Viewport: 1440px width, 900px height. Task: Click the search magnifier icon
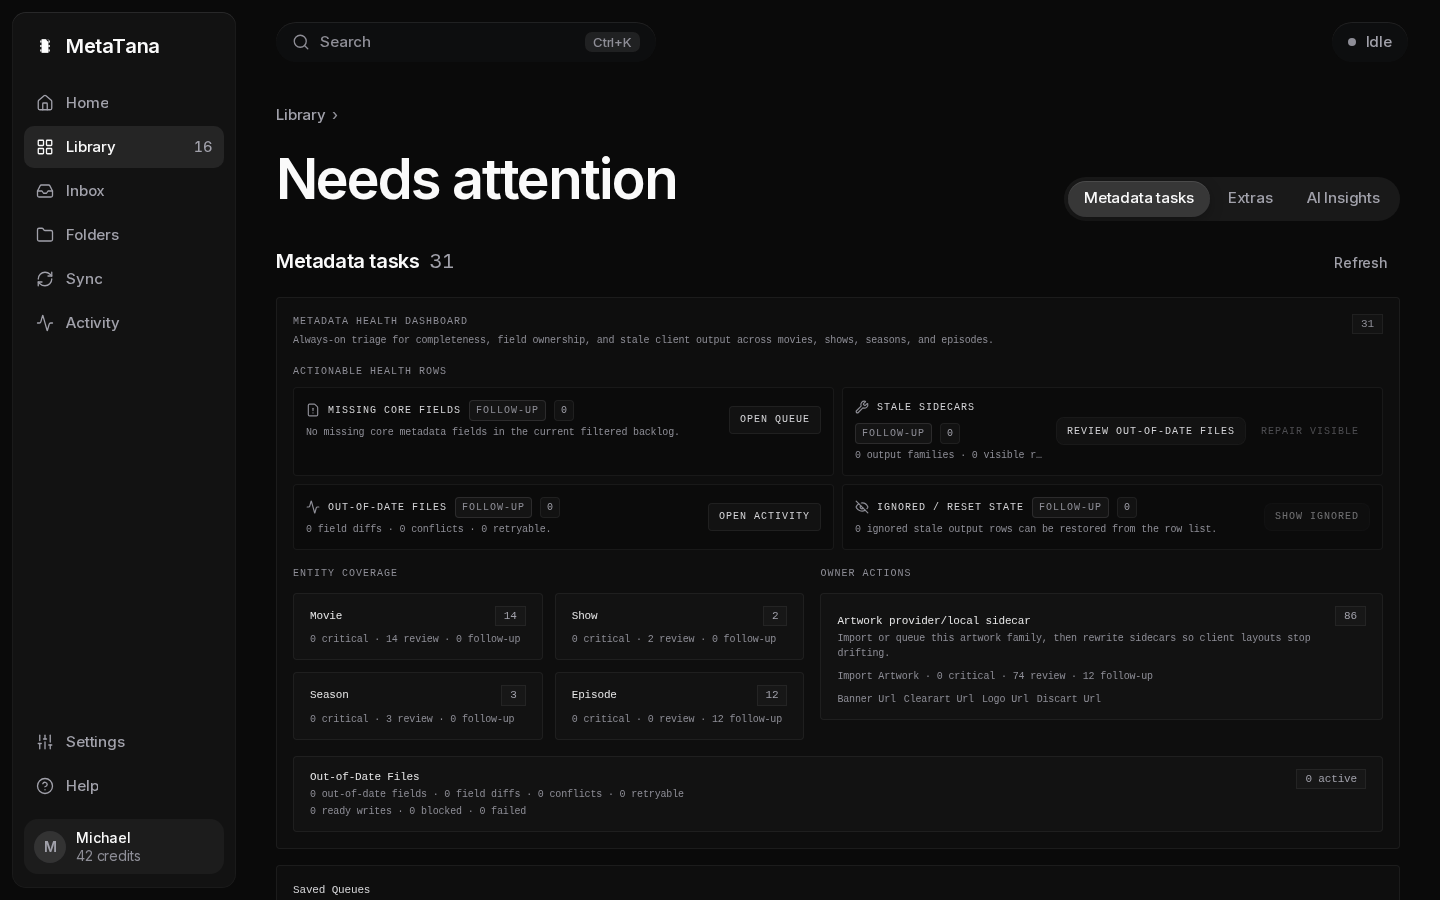point(301,42)
